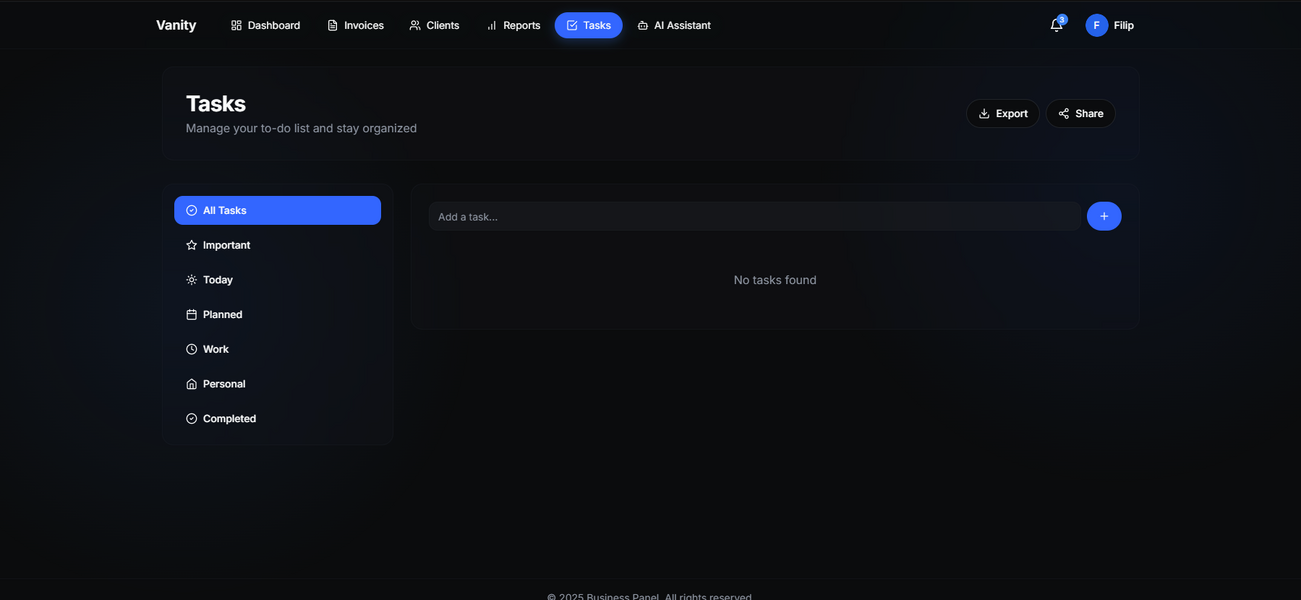Select the active Tasks nav tab
The width and height of the screenshot is (1301, 600).
click(x=588, y=26)
